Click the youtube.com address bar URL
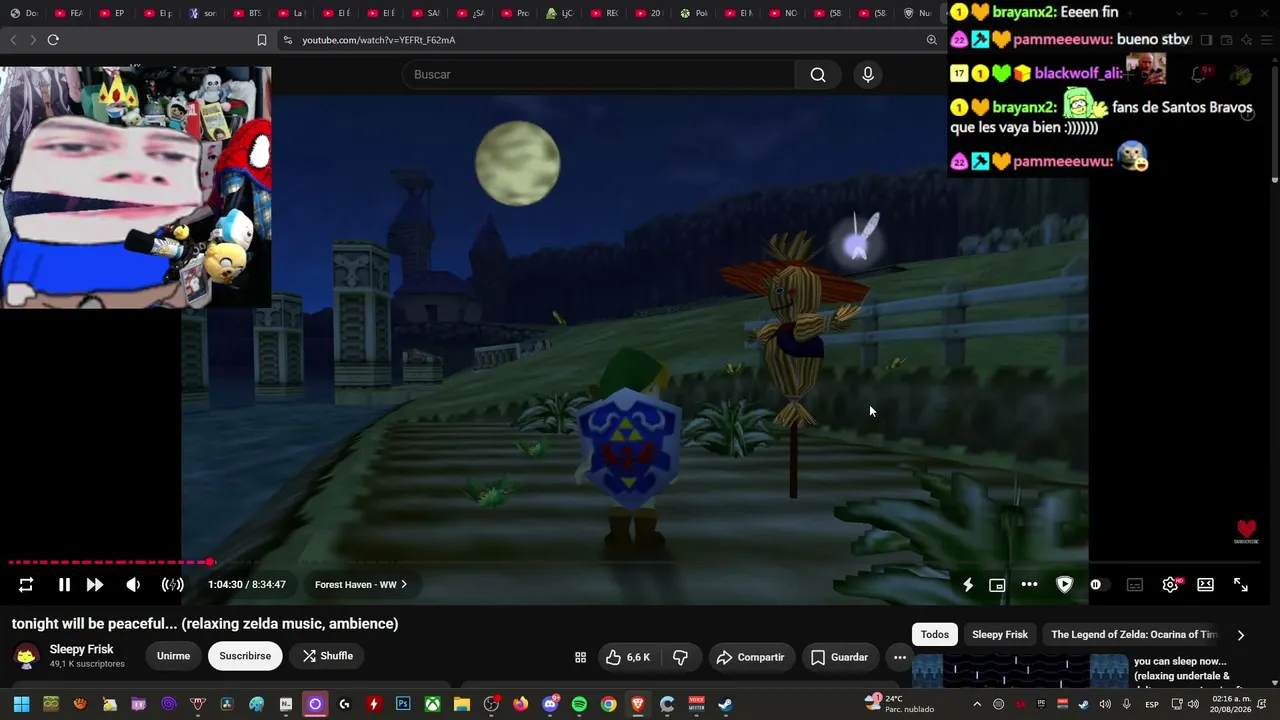1280x720 pixels. click(379, 40)
